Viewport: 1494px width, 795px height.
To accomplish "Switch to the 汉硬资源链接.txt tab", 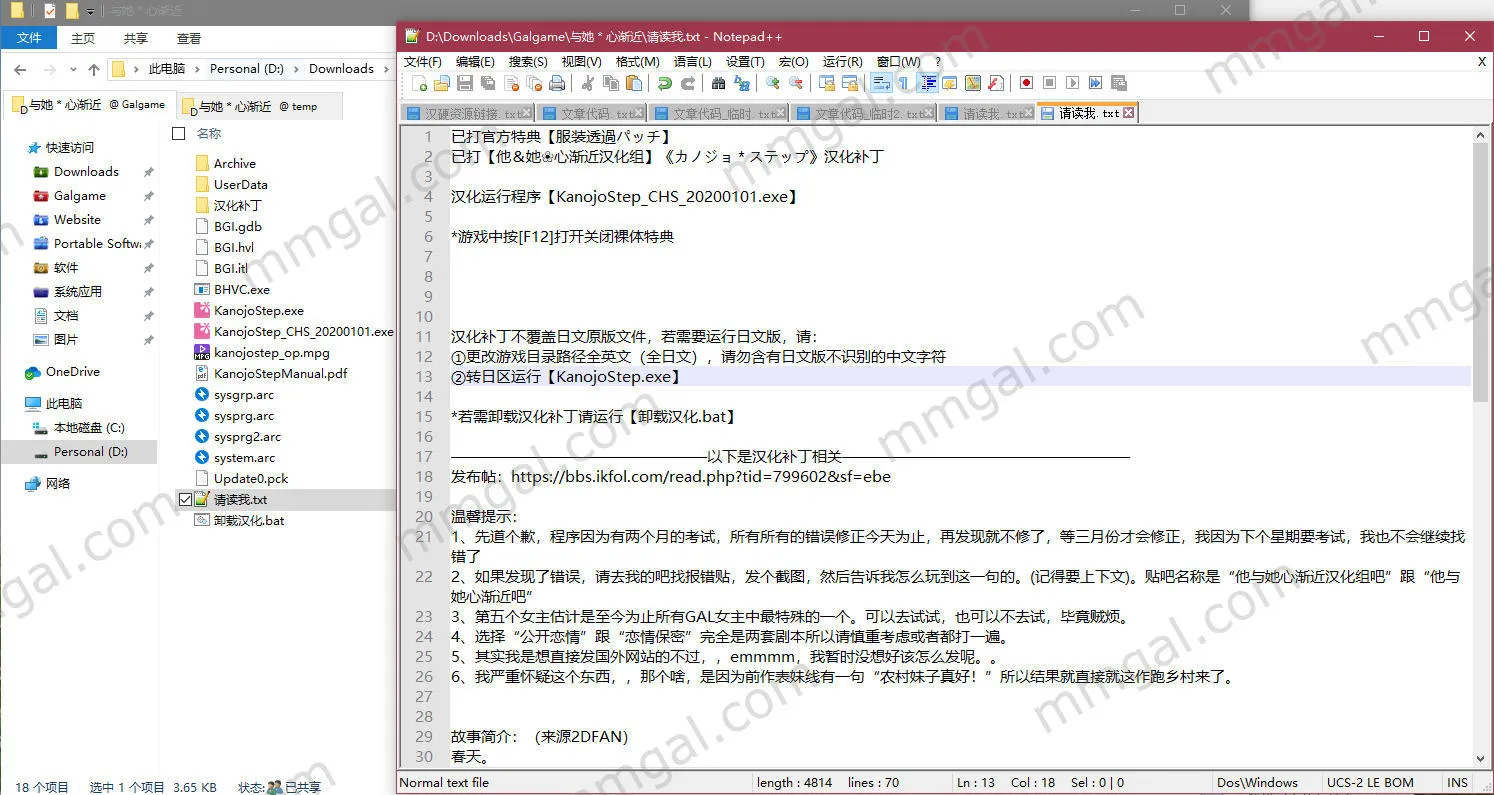I will click(x=466, y=113).
